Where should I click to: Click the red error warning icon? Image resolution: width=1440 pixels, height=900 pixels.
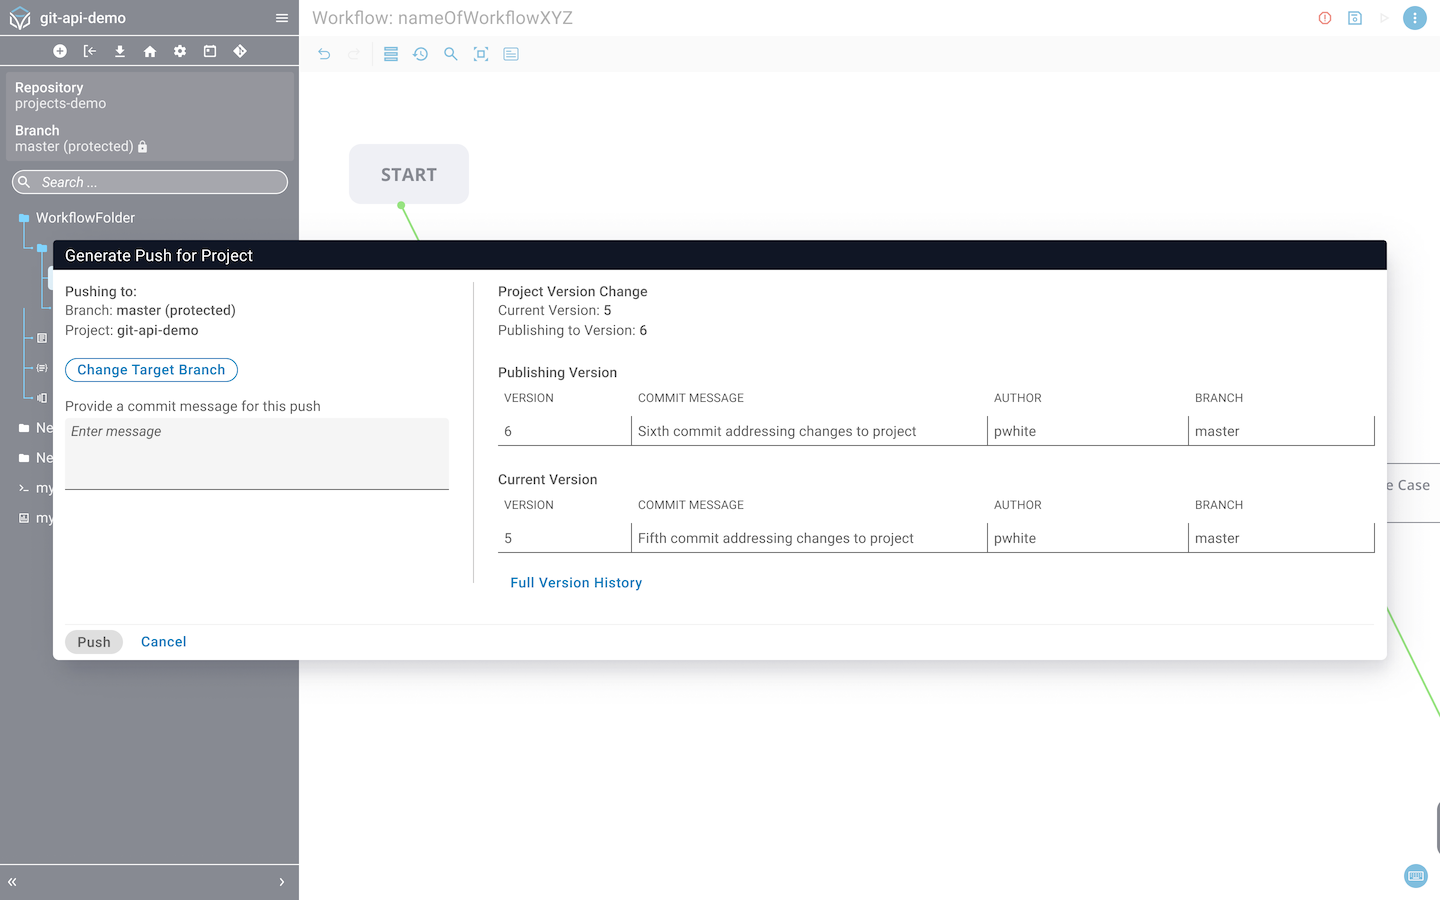click(x=1325, y=18)
